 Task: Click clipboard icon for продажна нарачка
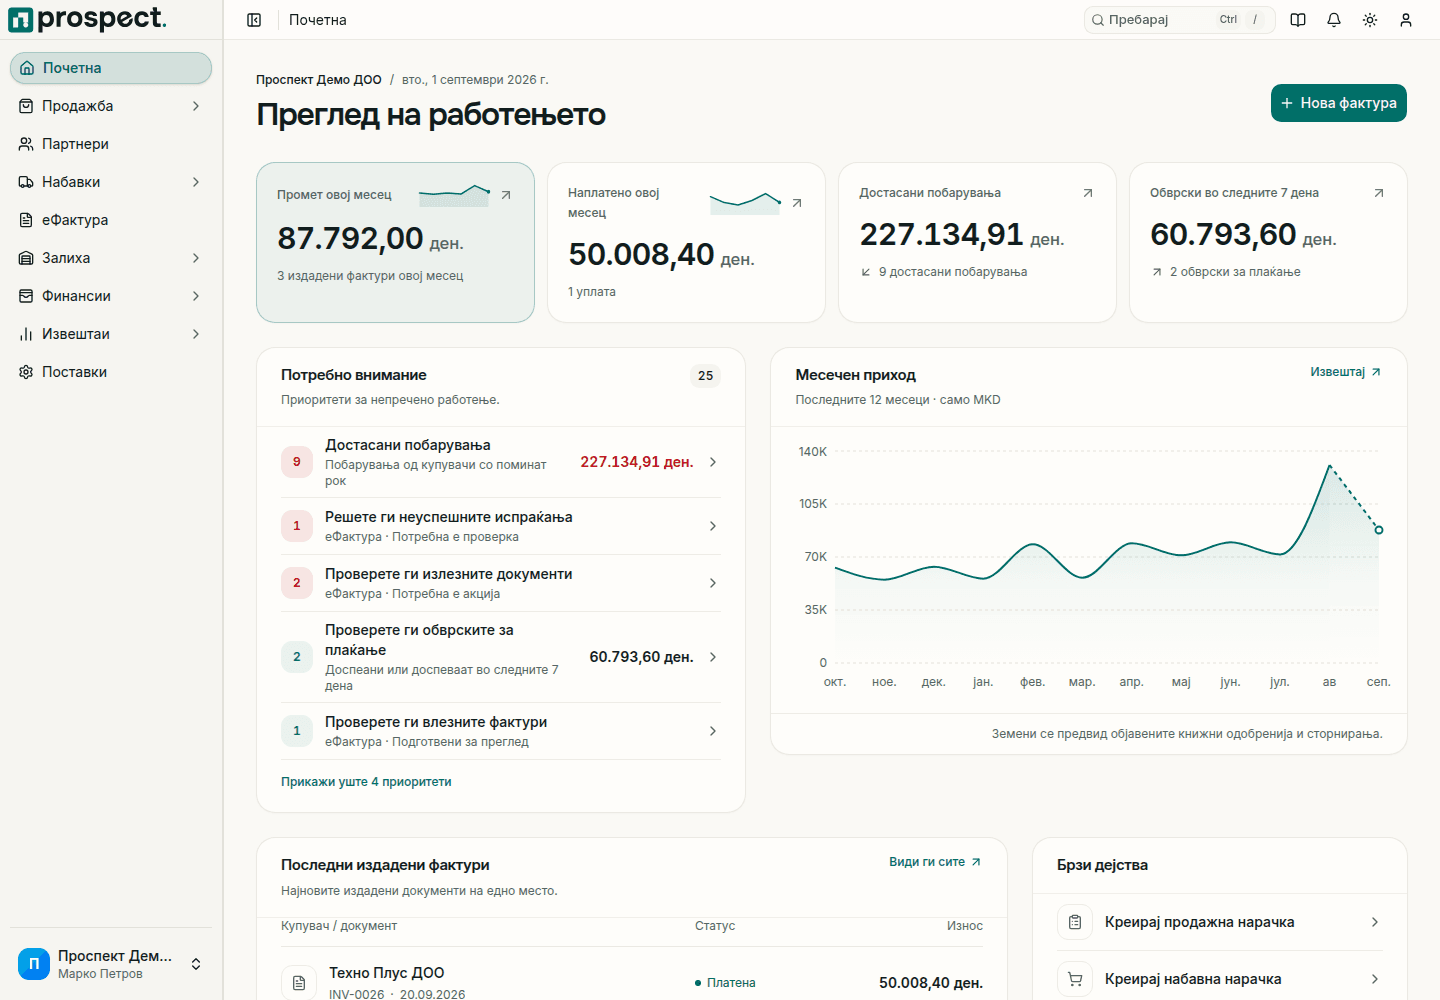pyautogui.click(x=1075, y=922)
